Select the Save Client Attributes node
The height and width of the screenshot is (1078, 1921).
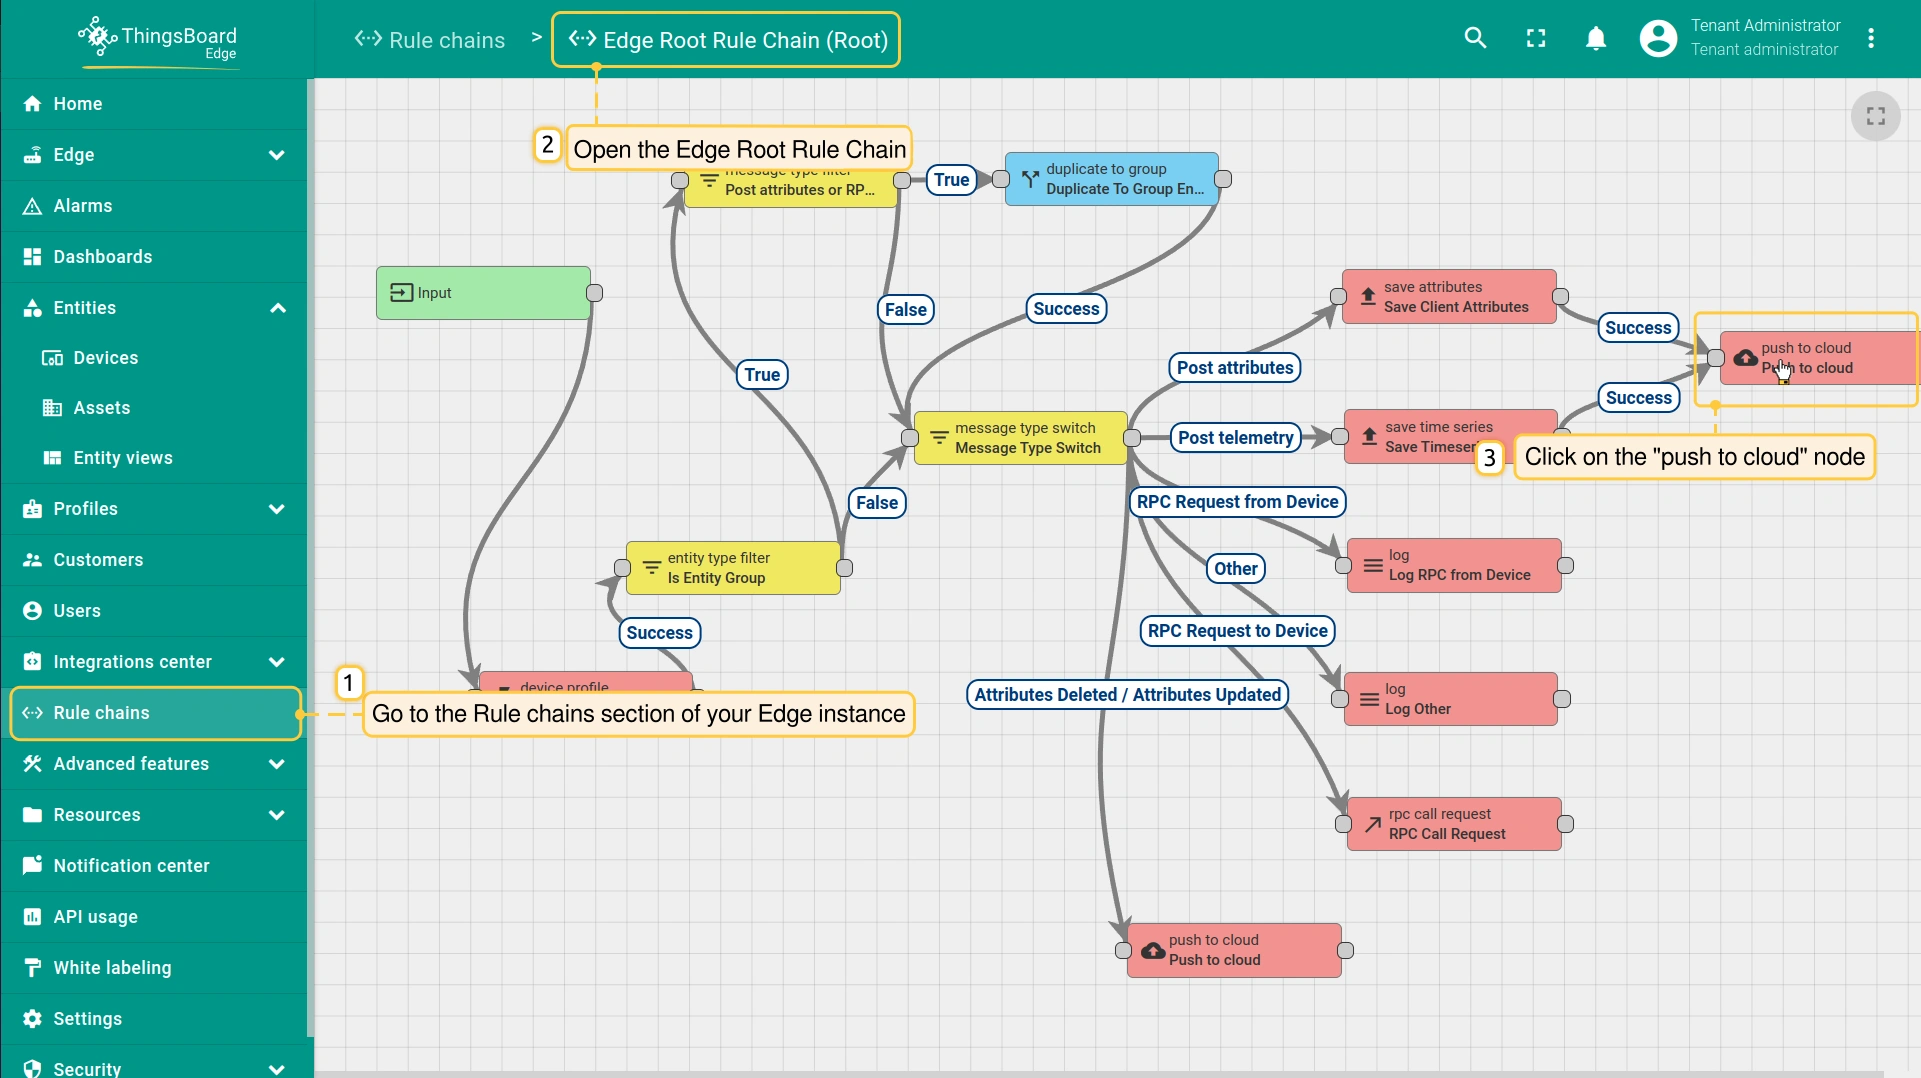point(1449,297)
